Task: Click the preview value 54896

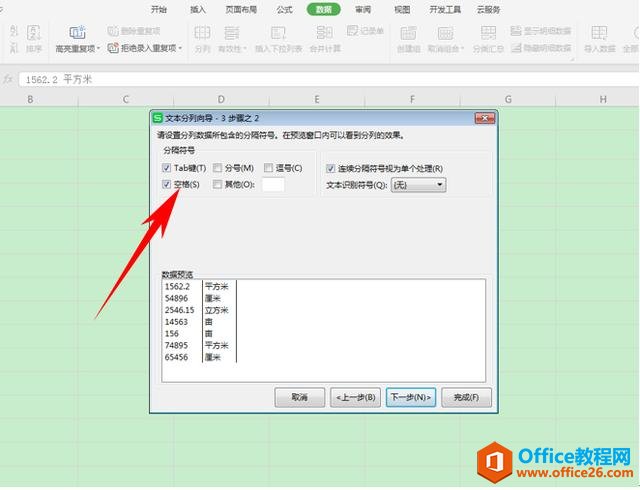Action: coord(176,298)
